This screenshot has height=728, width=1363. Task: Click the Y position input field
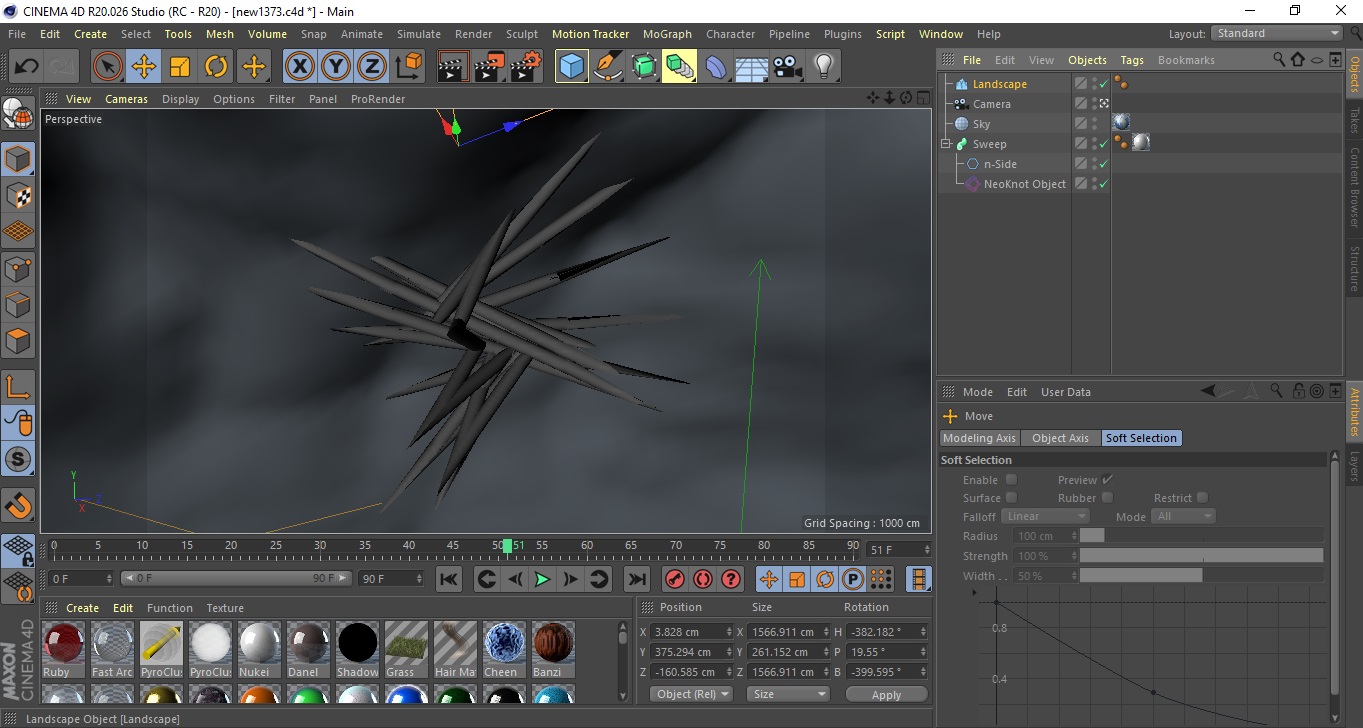click(688, 652)
